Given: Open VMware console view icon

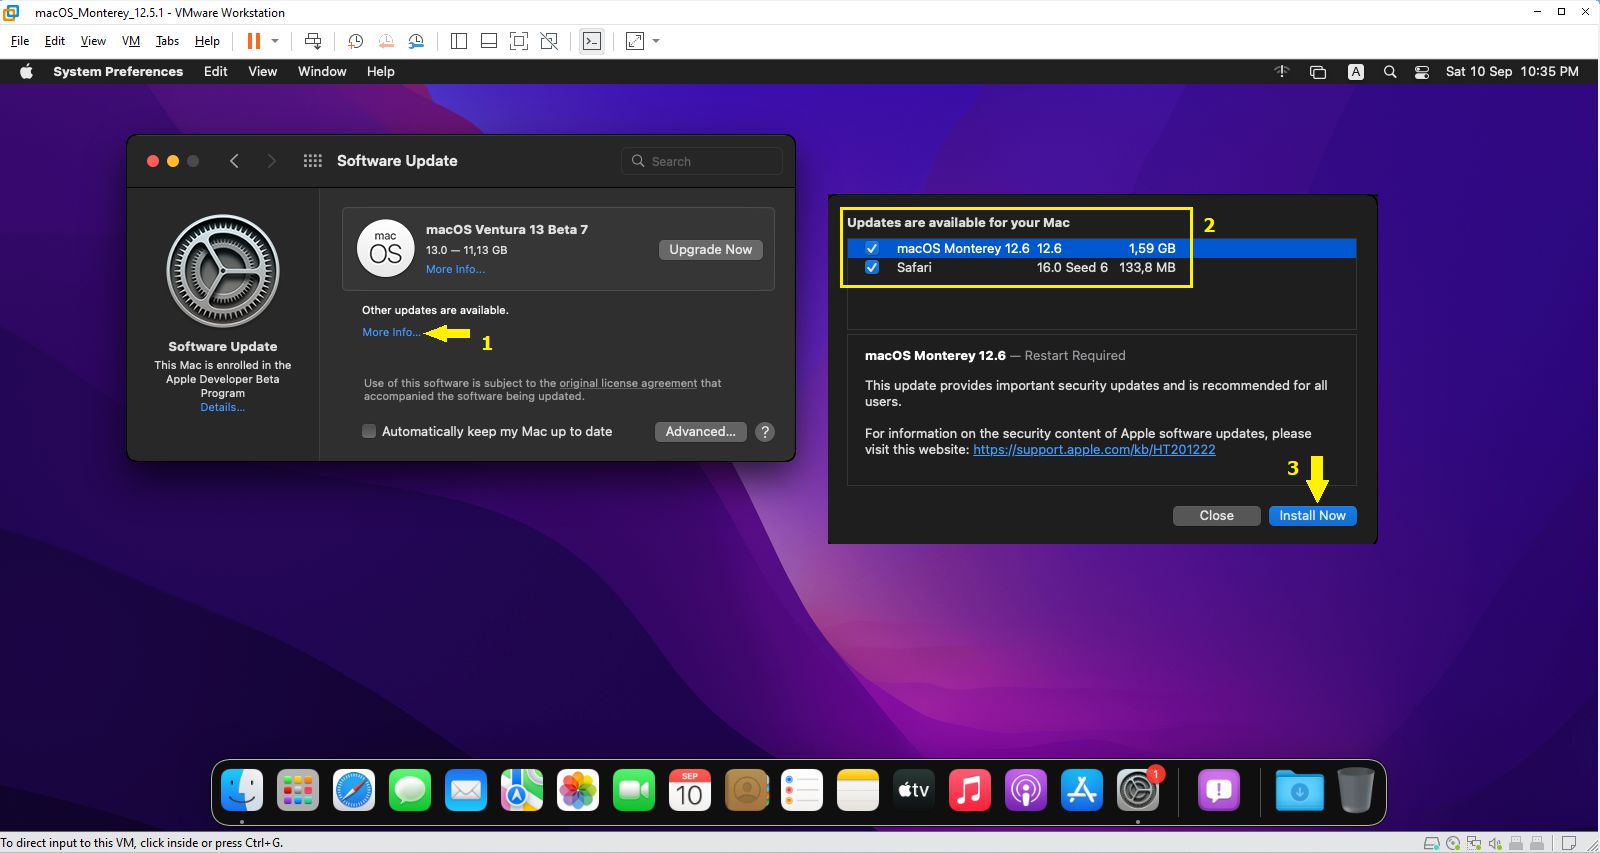Looking at the screenshot, I should pos(592,41).
